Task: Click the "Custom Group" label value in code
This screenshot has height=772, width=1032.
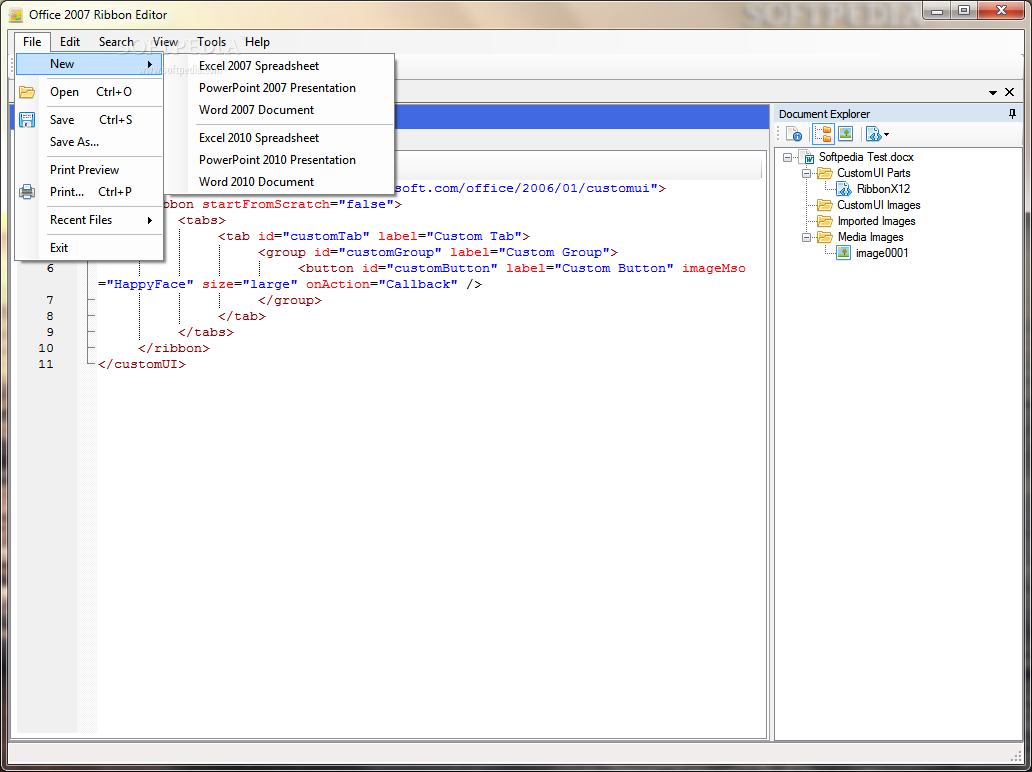Action: [x=554, y=252]
